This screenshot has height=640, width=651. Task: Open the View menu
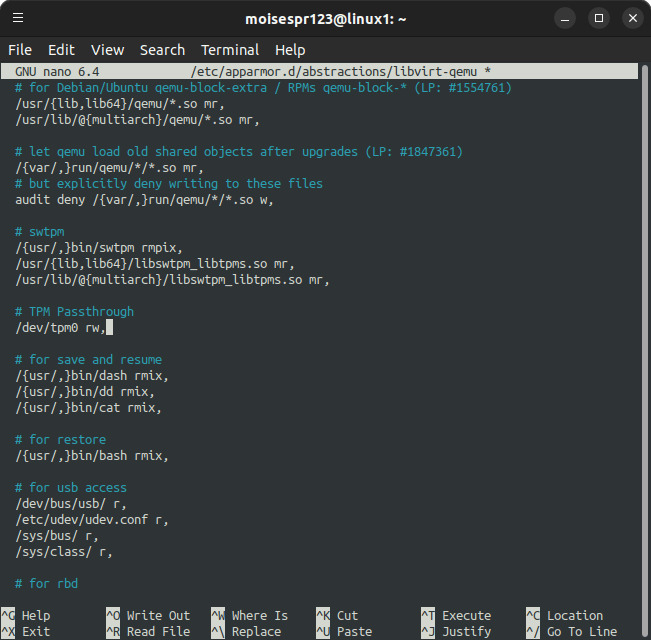107,50
